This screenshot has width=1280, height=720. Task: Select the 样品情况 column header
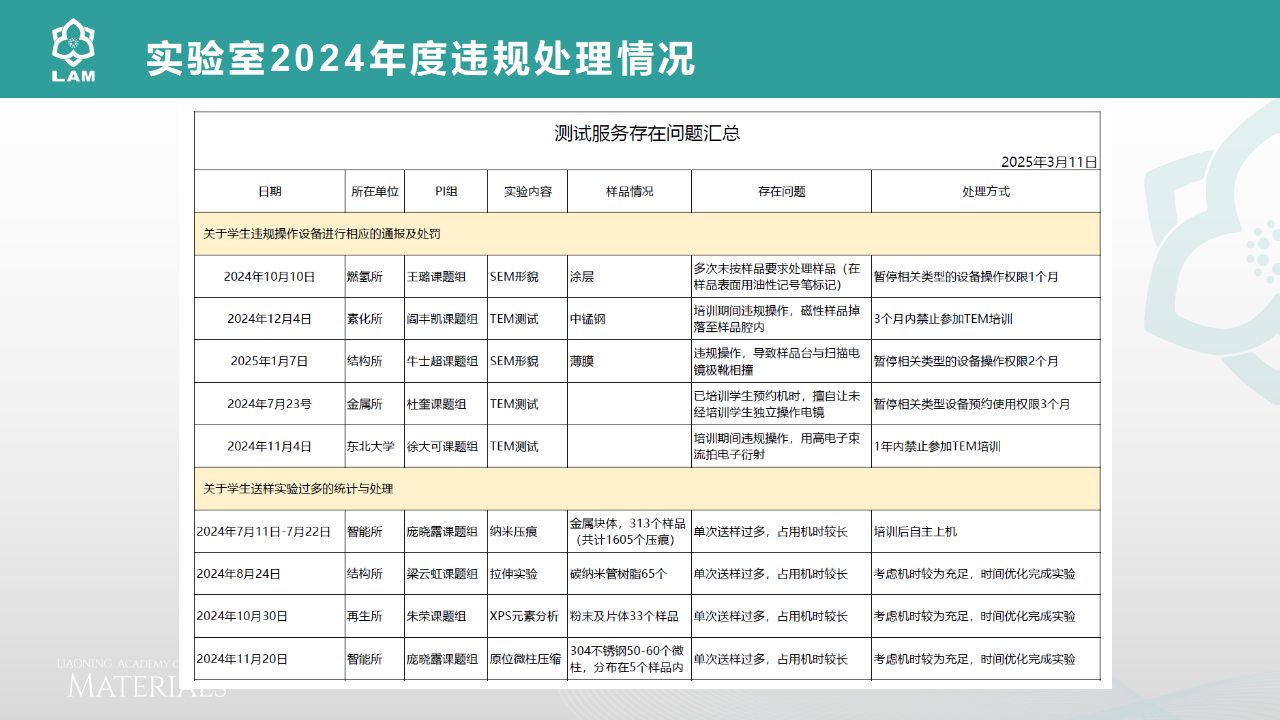click(x=629, y=191)
